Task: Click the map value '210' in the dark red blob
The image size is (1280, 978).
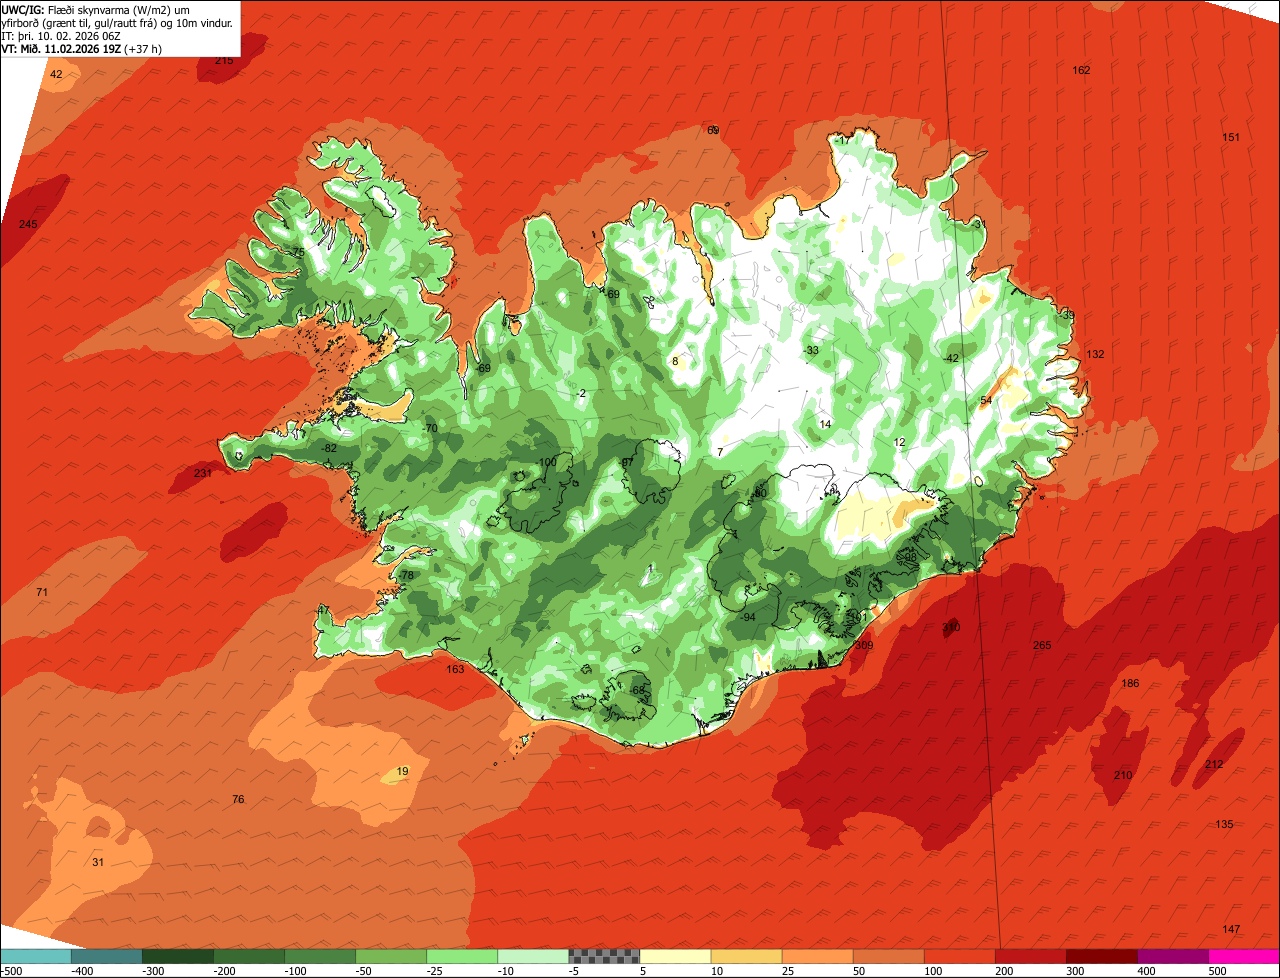Action: pyautogui.click(x=1123, y=775)
